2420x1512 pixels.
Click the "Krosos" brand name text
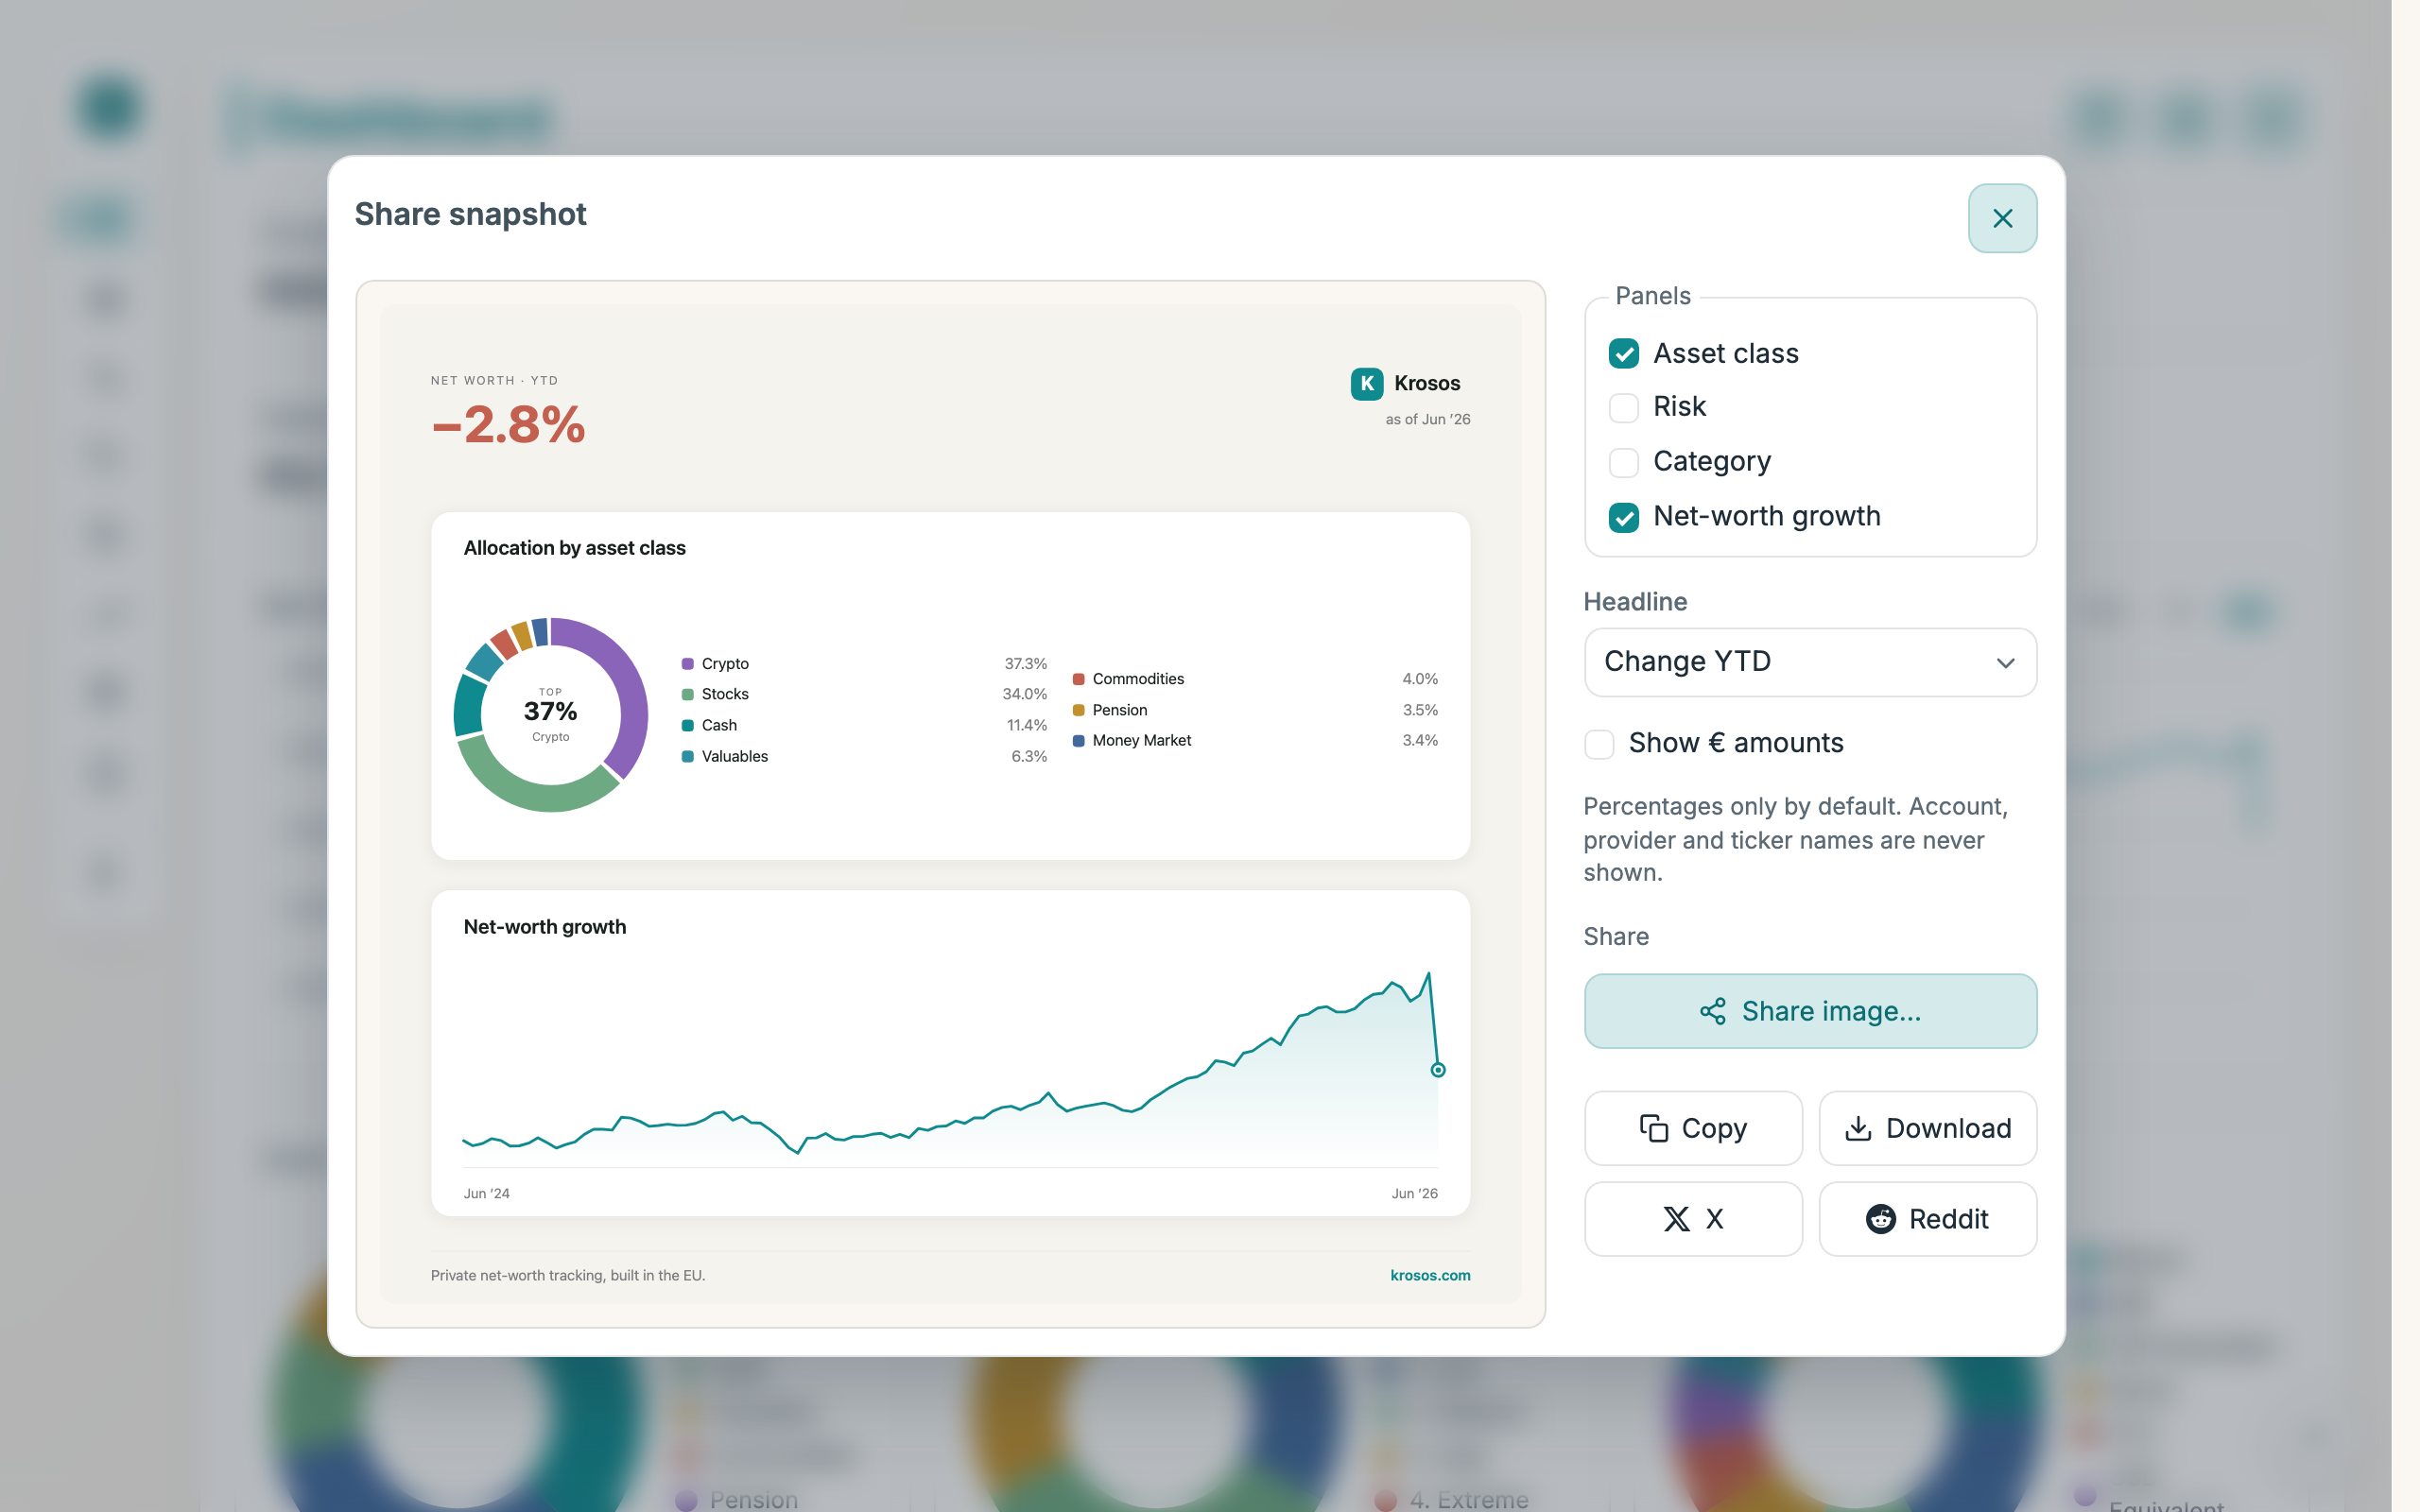coord(1427,383)
